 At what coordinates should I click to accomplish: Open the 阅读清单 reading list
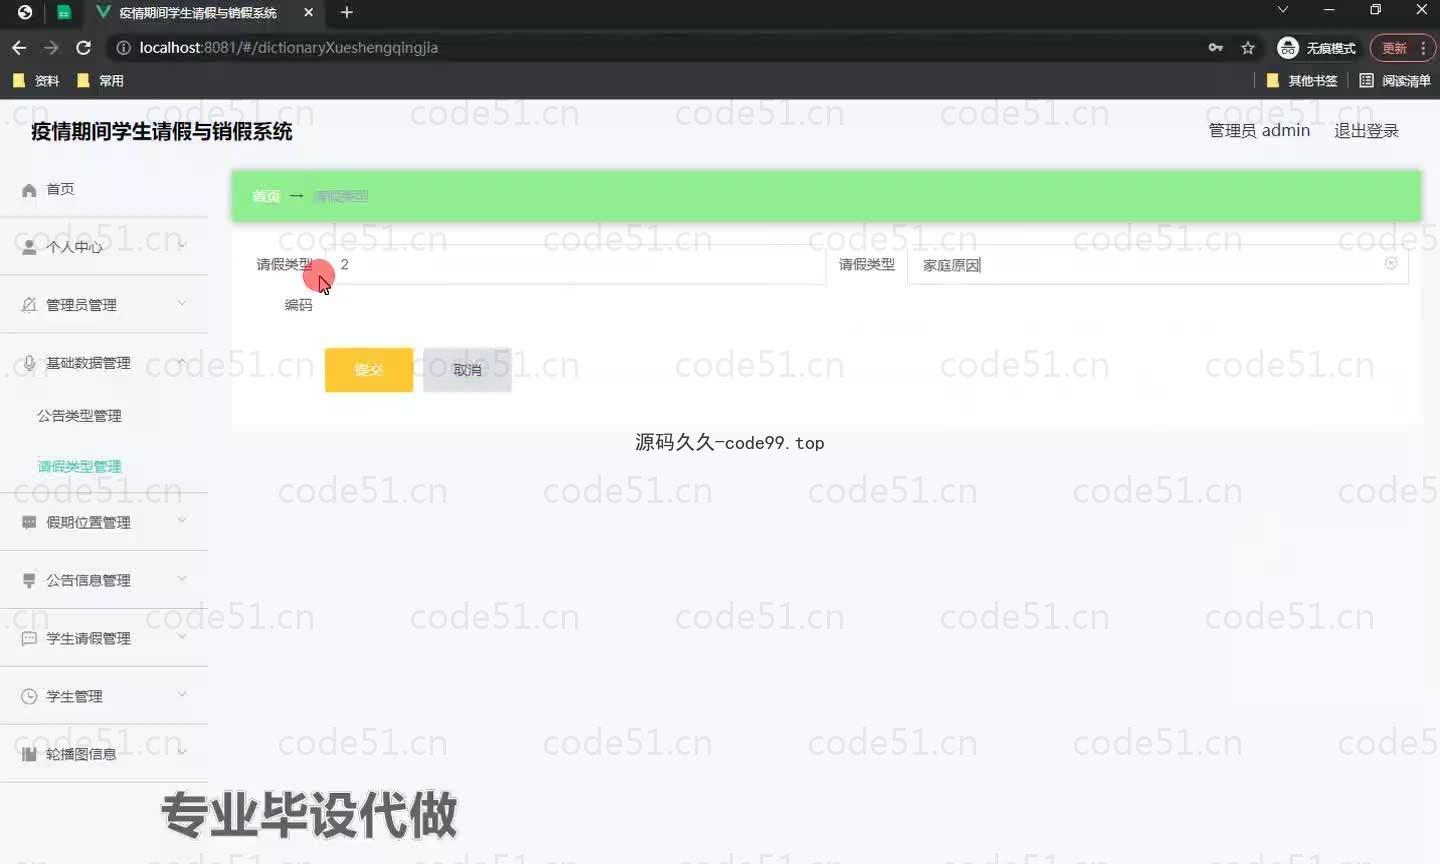[1395, 80]
